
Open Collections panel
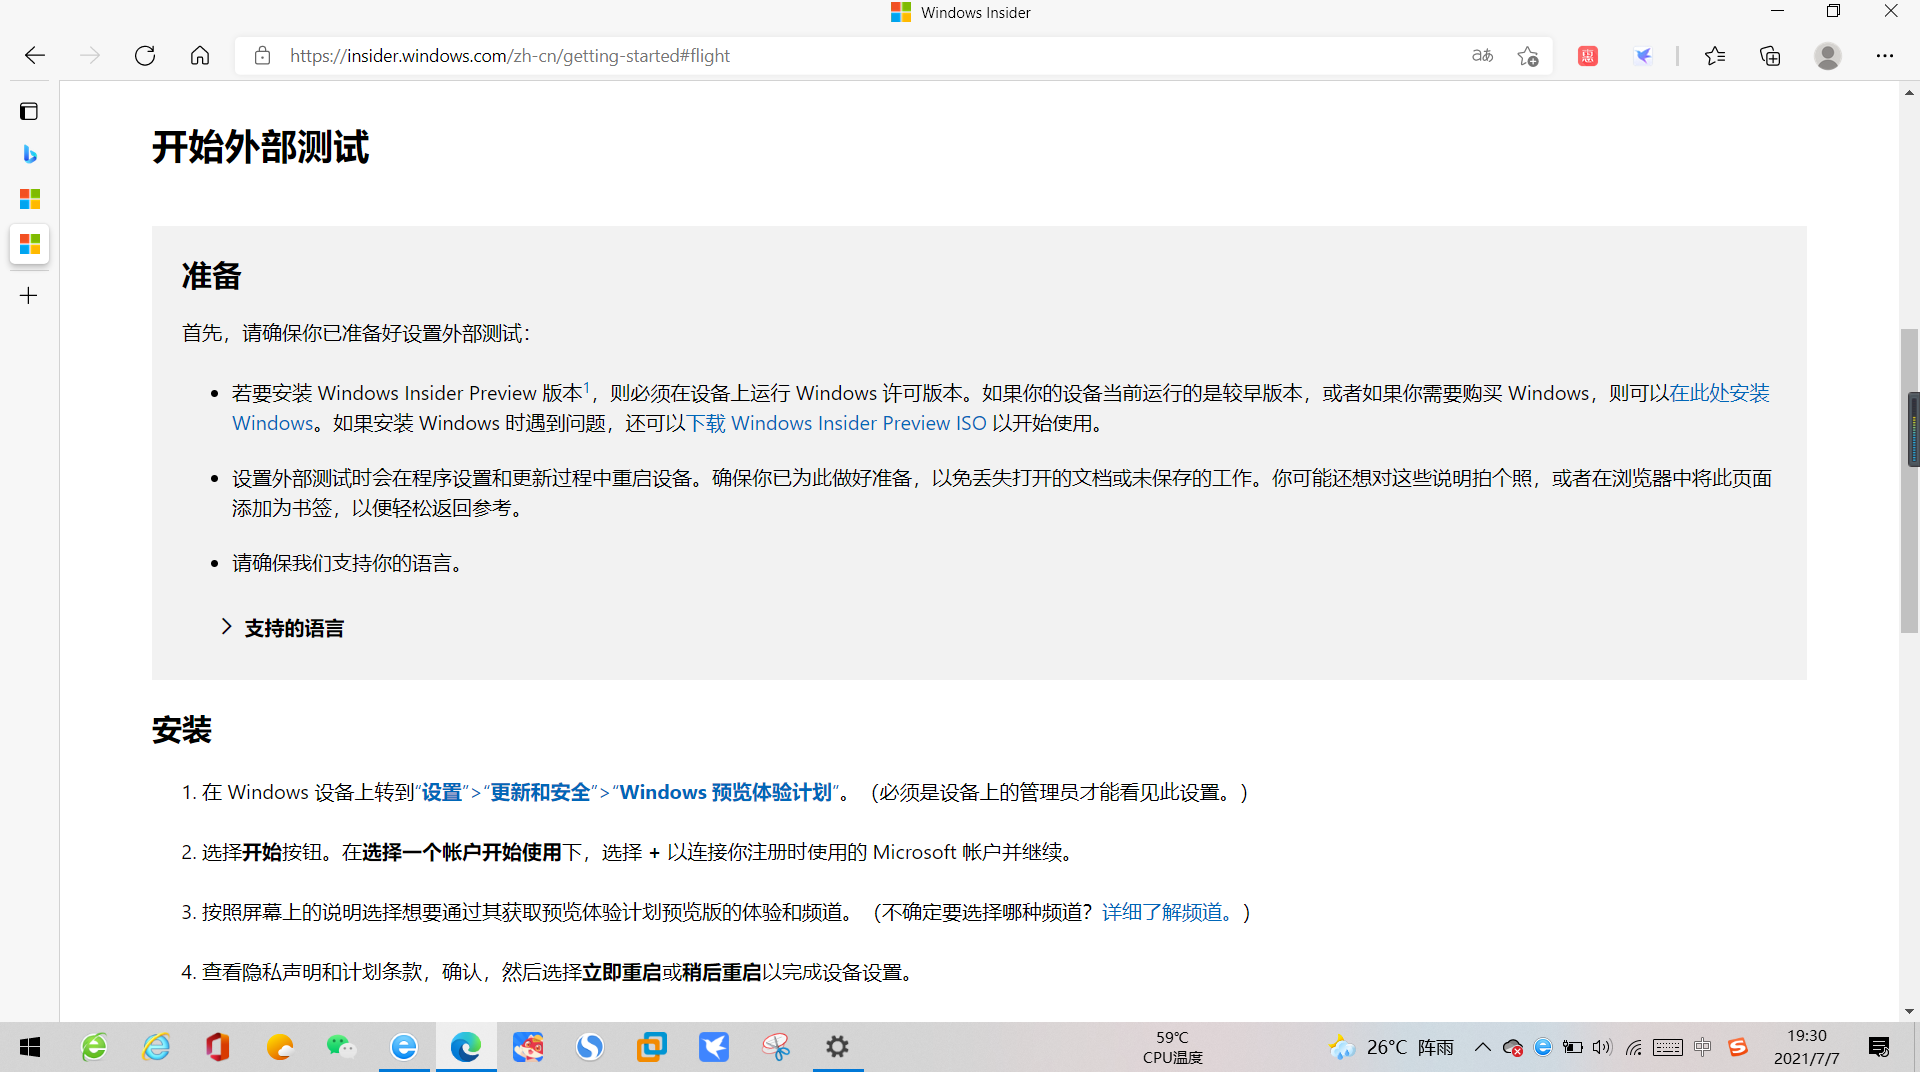1770,56
